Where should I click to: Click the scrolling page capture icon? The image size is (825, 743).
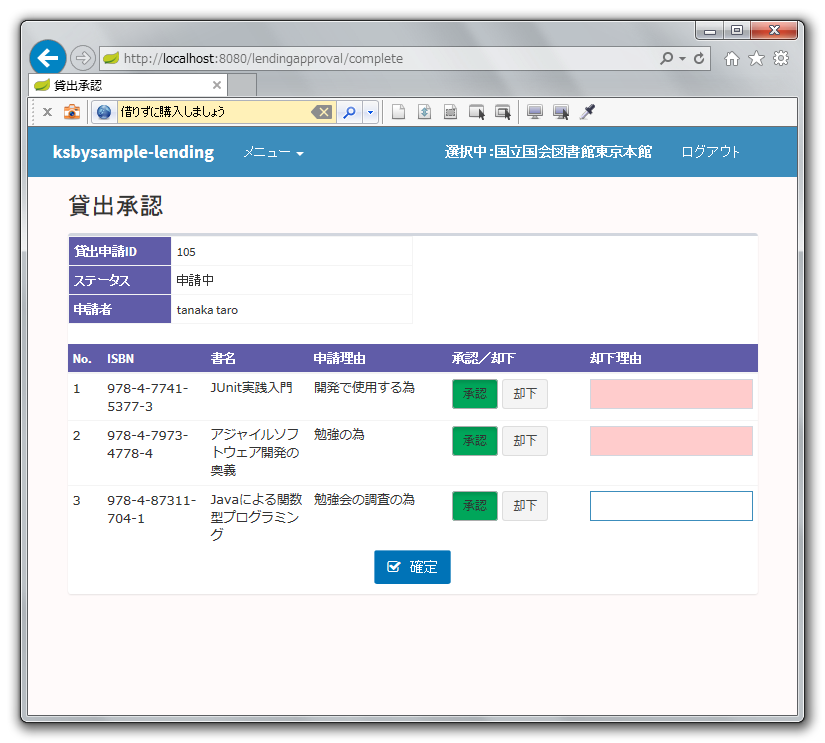click(425, 112)
